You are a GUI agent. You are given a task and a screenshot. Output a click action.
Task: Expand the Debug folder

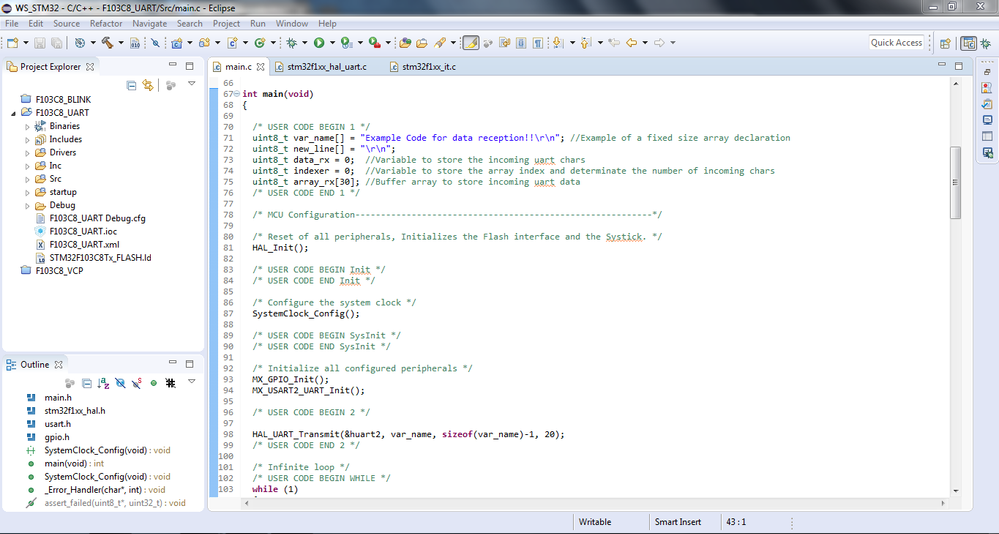(27, 205)
